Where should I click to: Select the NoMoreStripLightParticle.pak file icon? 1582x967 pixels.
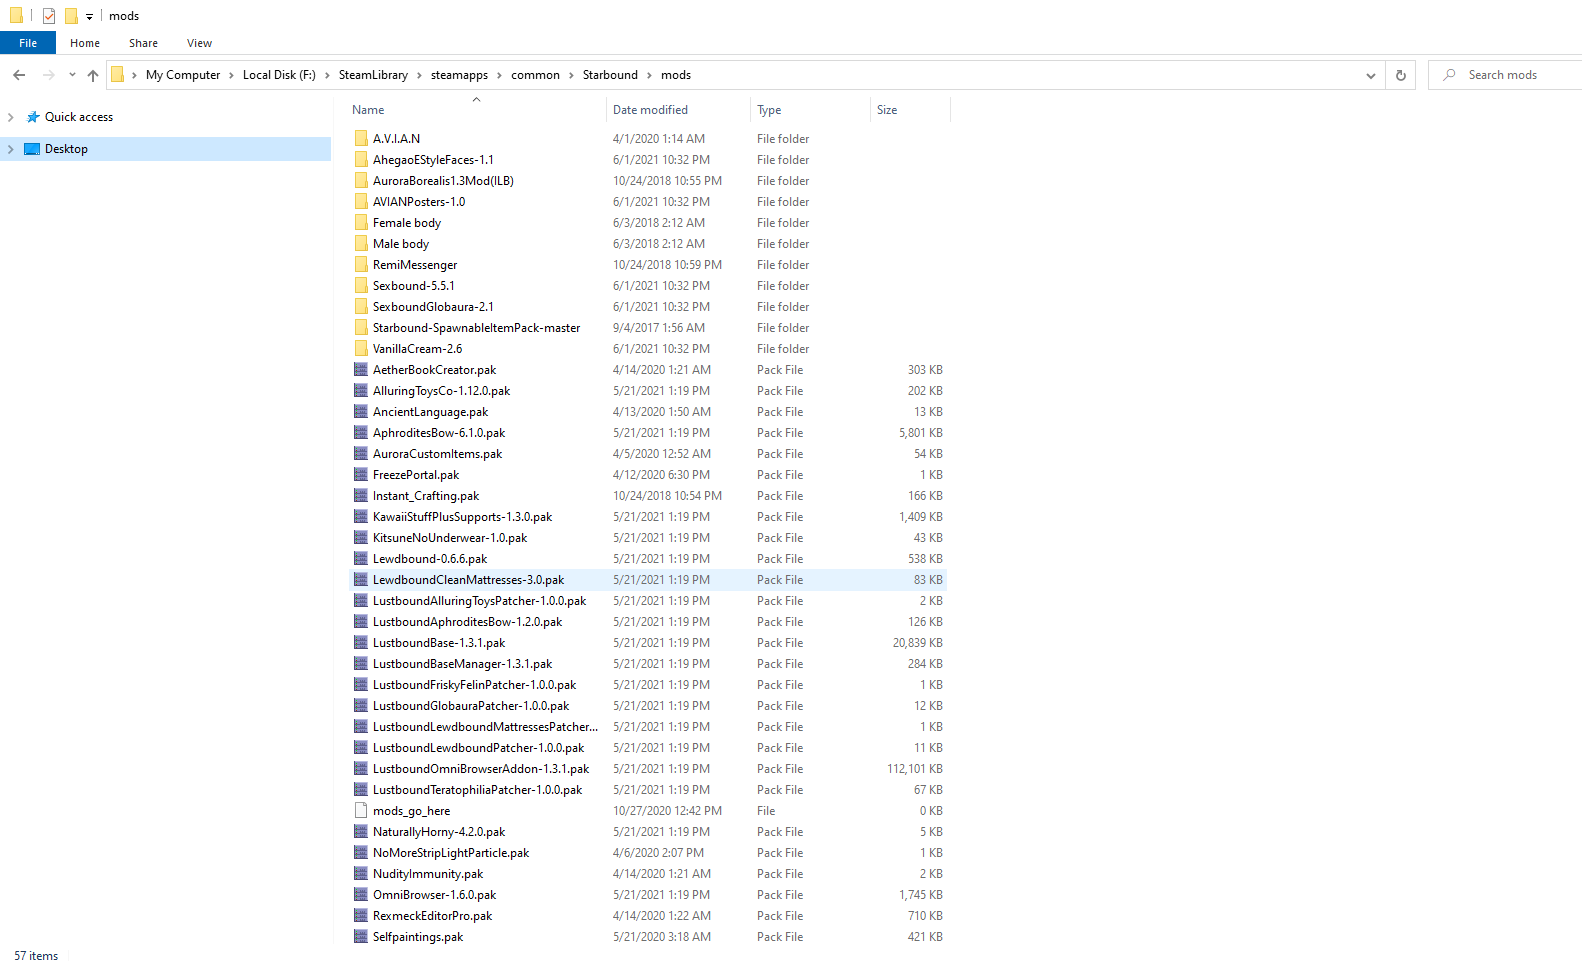pos(361,852)
